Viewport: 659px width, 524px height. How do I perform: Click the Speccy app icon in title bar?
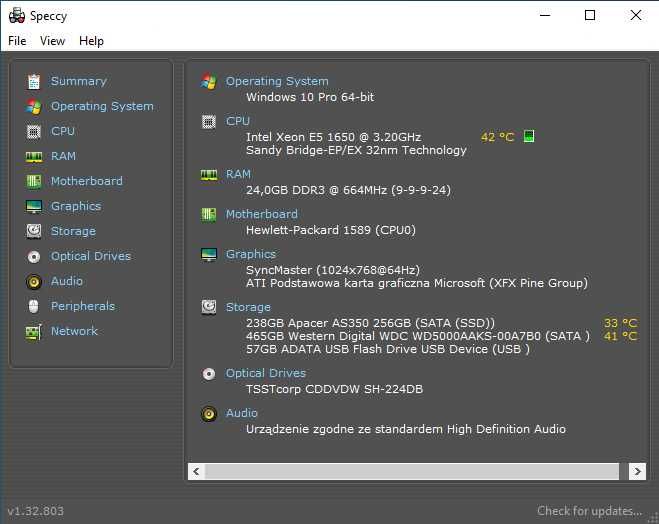[17, 16]
